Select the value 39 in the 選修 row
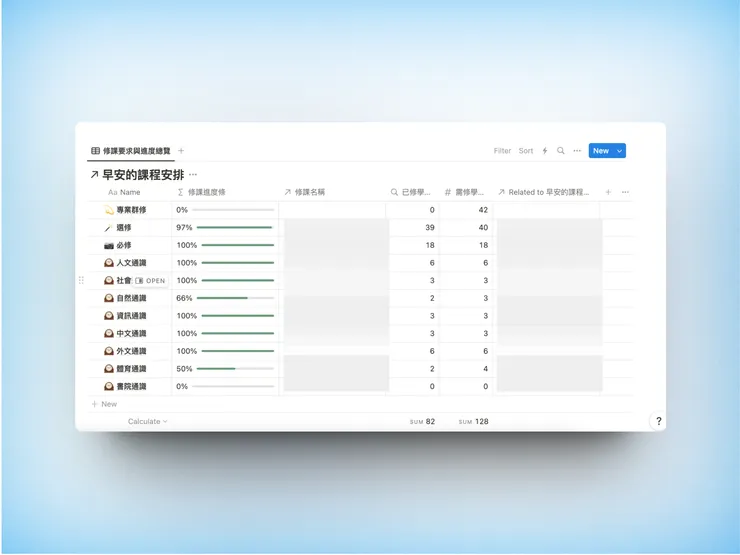The width and height of the screenshot is (740, 555). point(429,228)
